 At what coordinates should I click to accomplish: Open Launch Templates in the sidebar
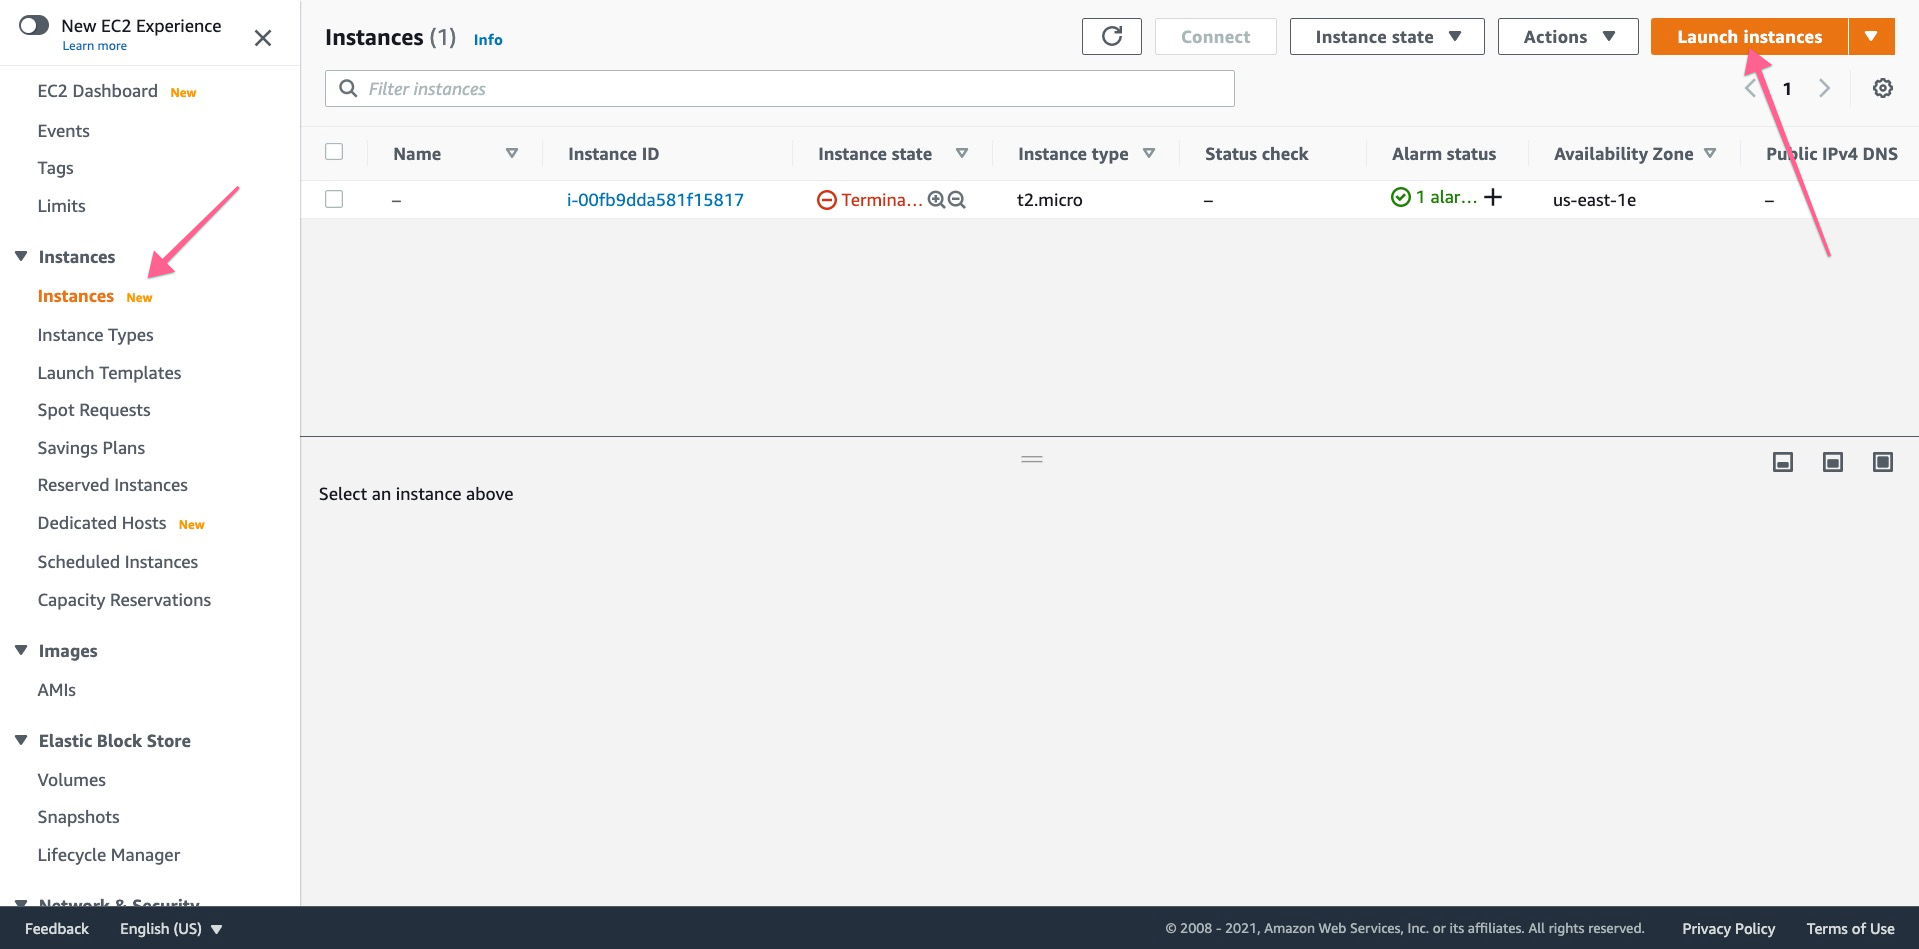(x=109, y=373)
